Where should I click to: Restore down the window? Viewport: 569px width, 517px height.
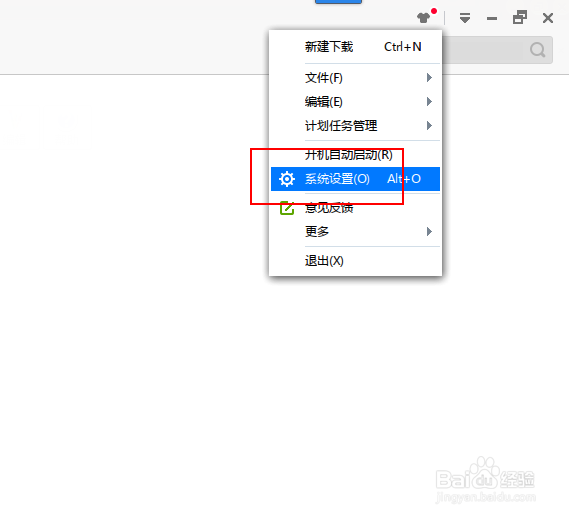(x=520, y=17)
